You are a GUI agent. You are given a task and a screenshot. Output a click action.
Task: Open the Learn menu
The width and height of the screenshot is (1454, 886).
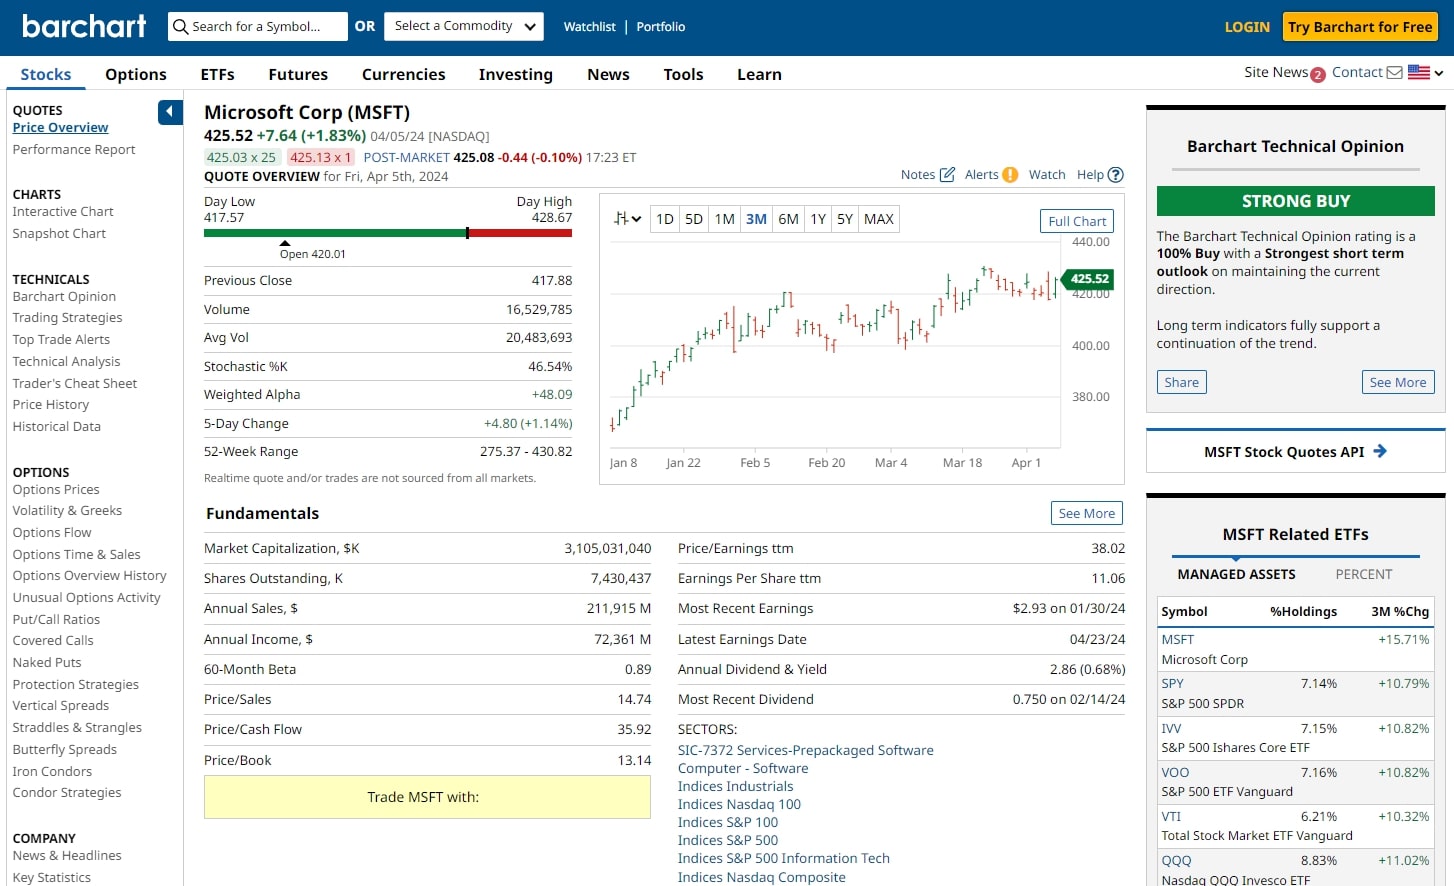[760, 74]
